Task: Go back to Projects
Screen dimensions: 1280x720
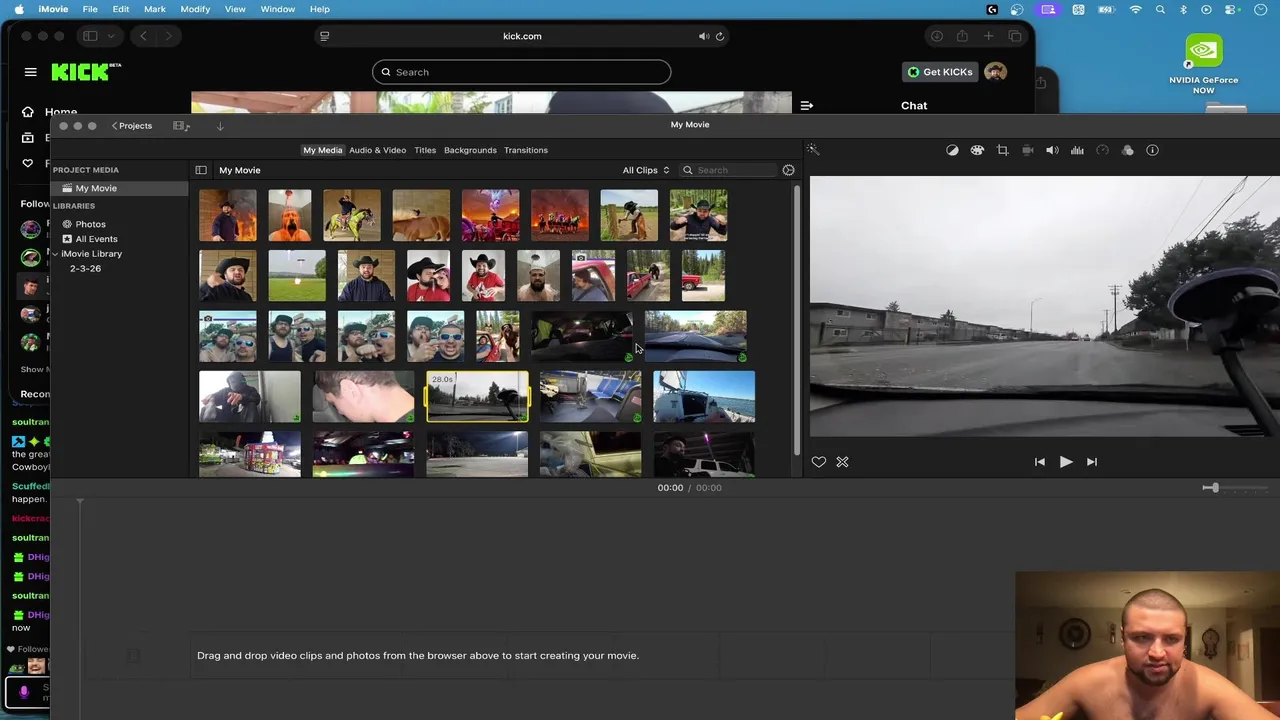Action: tap(132, 126)
